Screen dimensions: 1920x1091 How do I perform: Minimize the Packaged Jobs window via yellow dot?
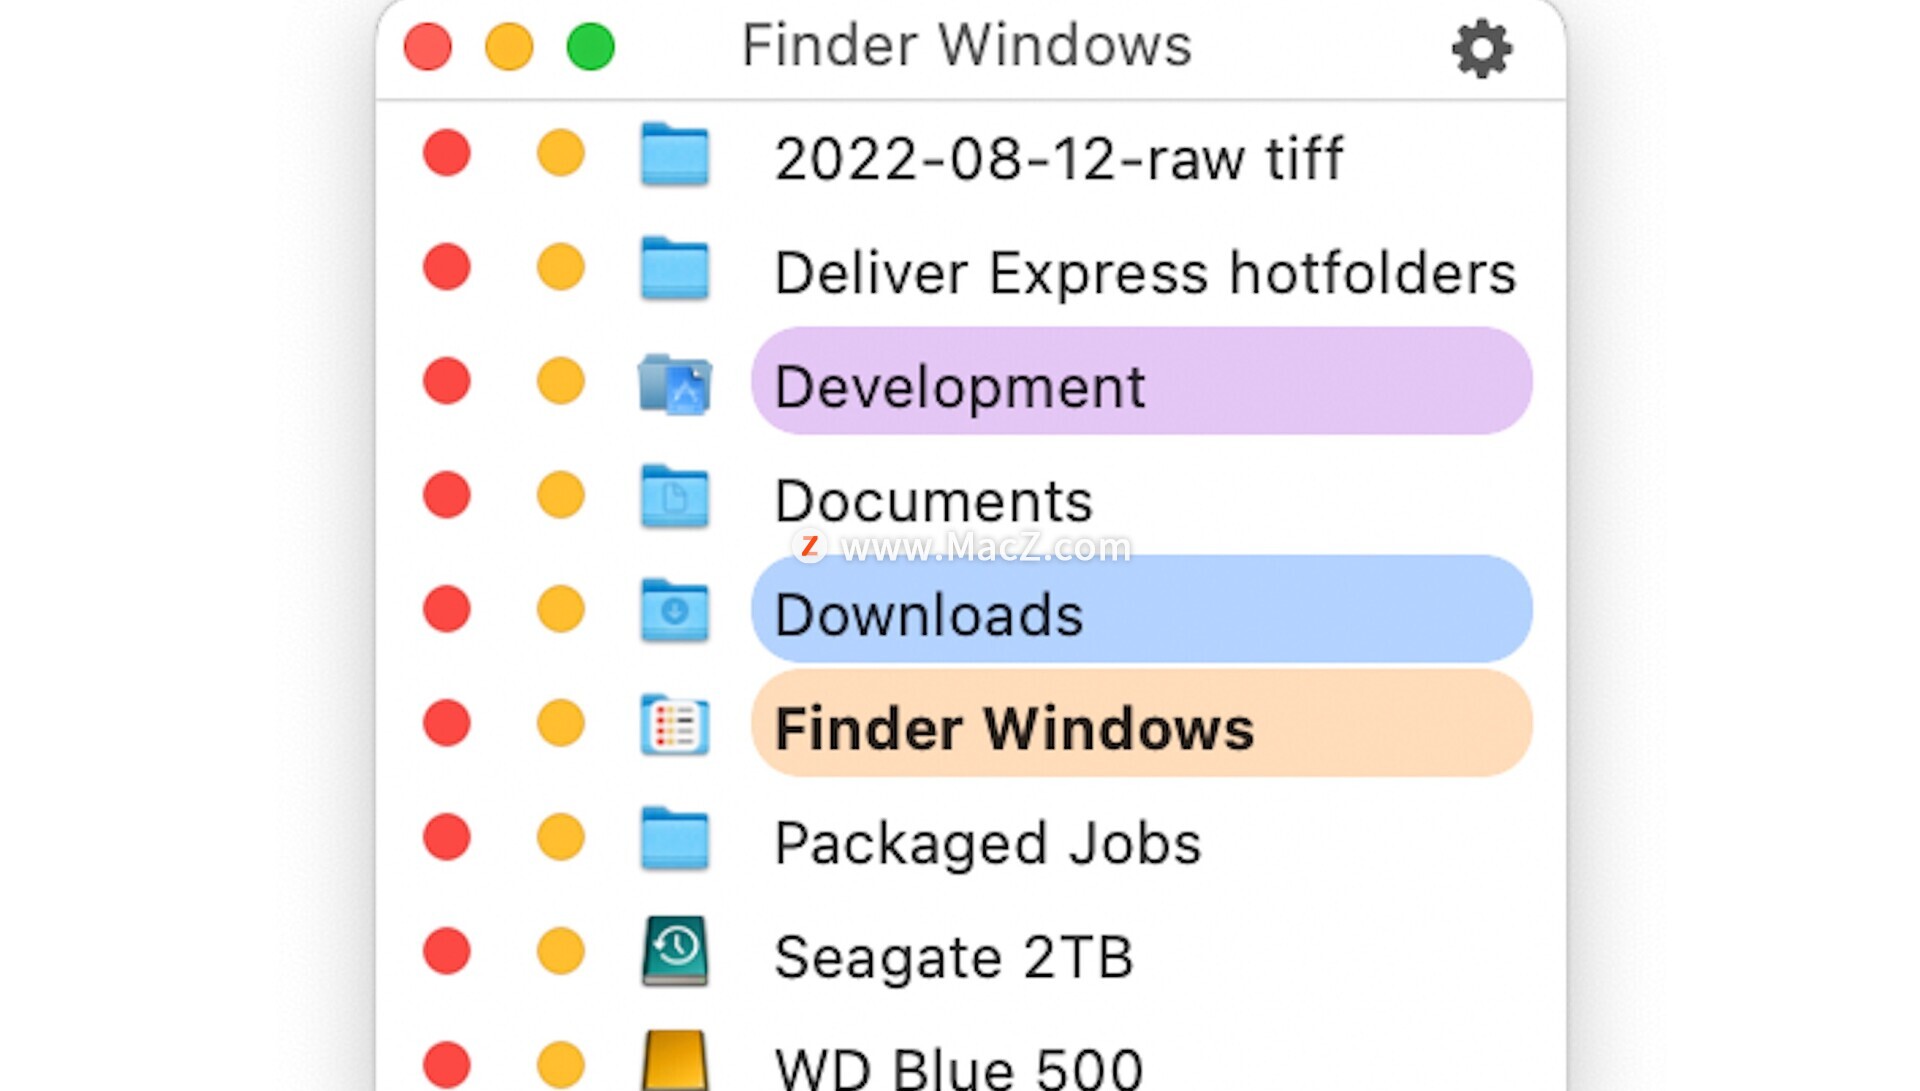click(x=560, y=837)
